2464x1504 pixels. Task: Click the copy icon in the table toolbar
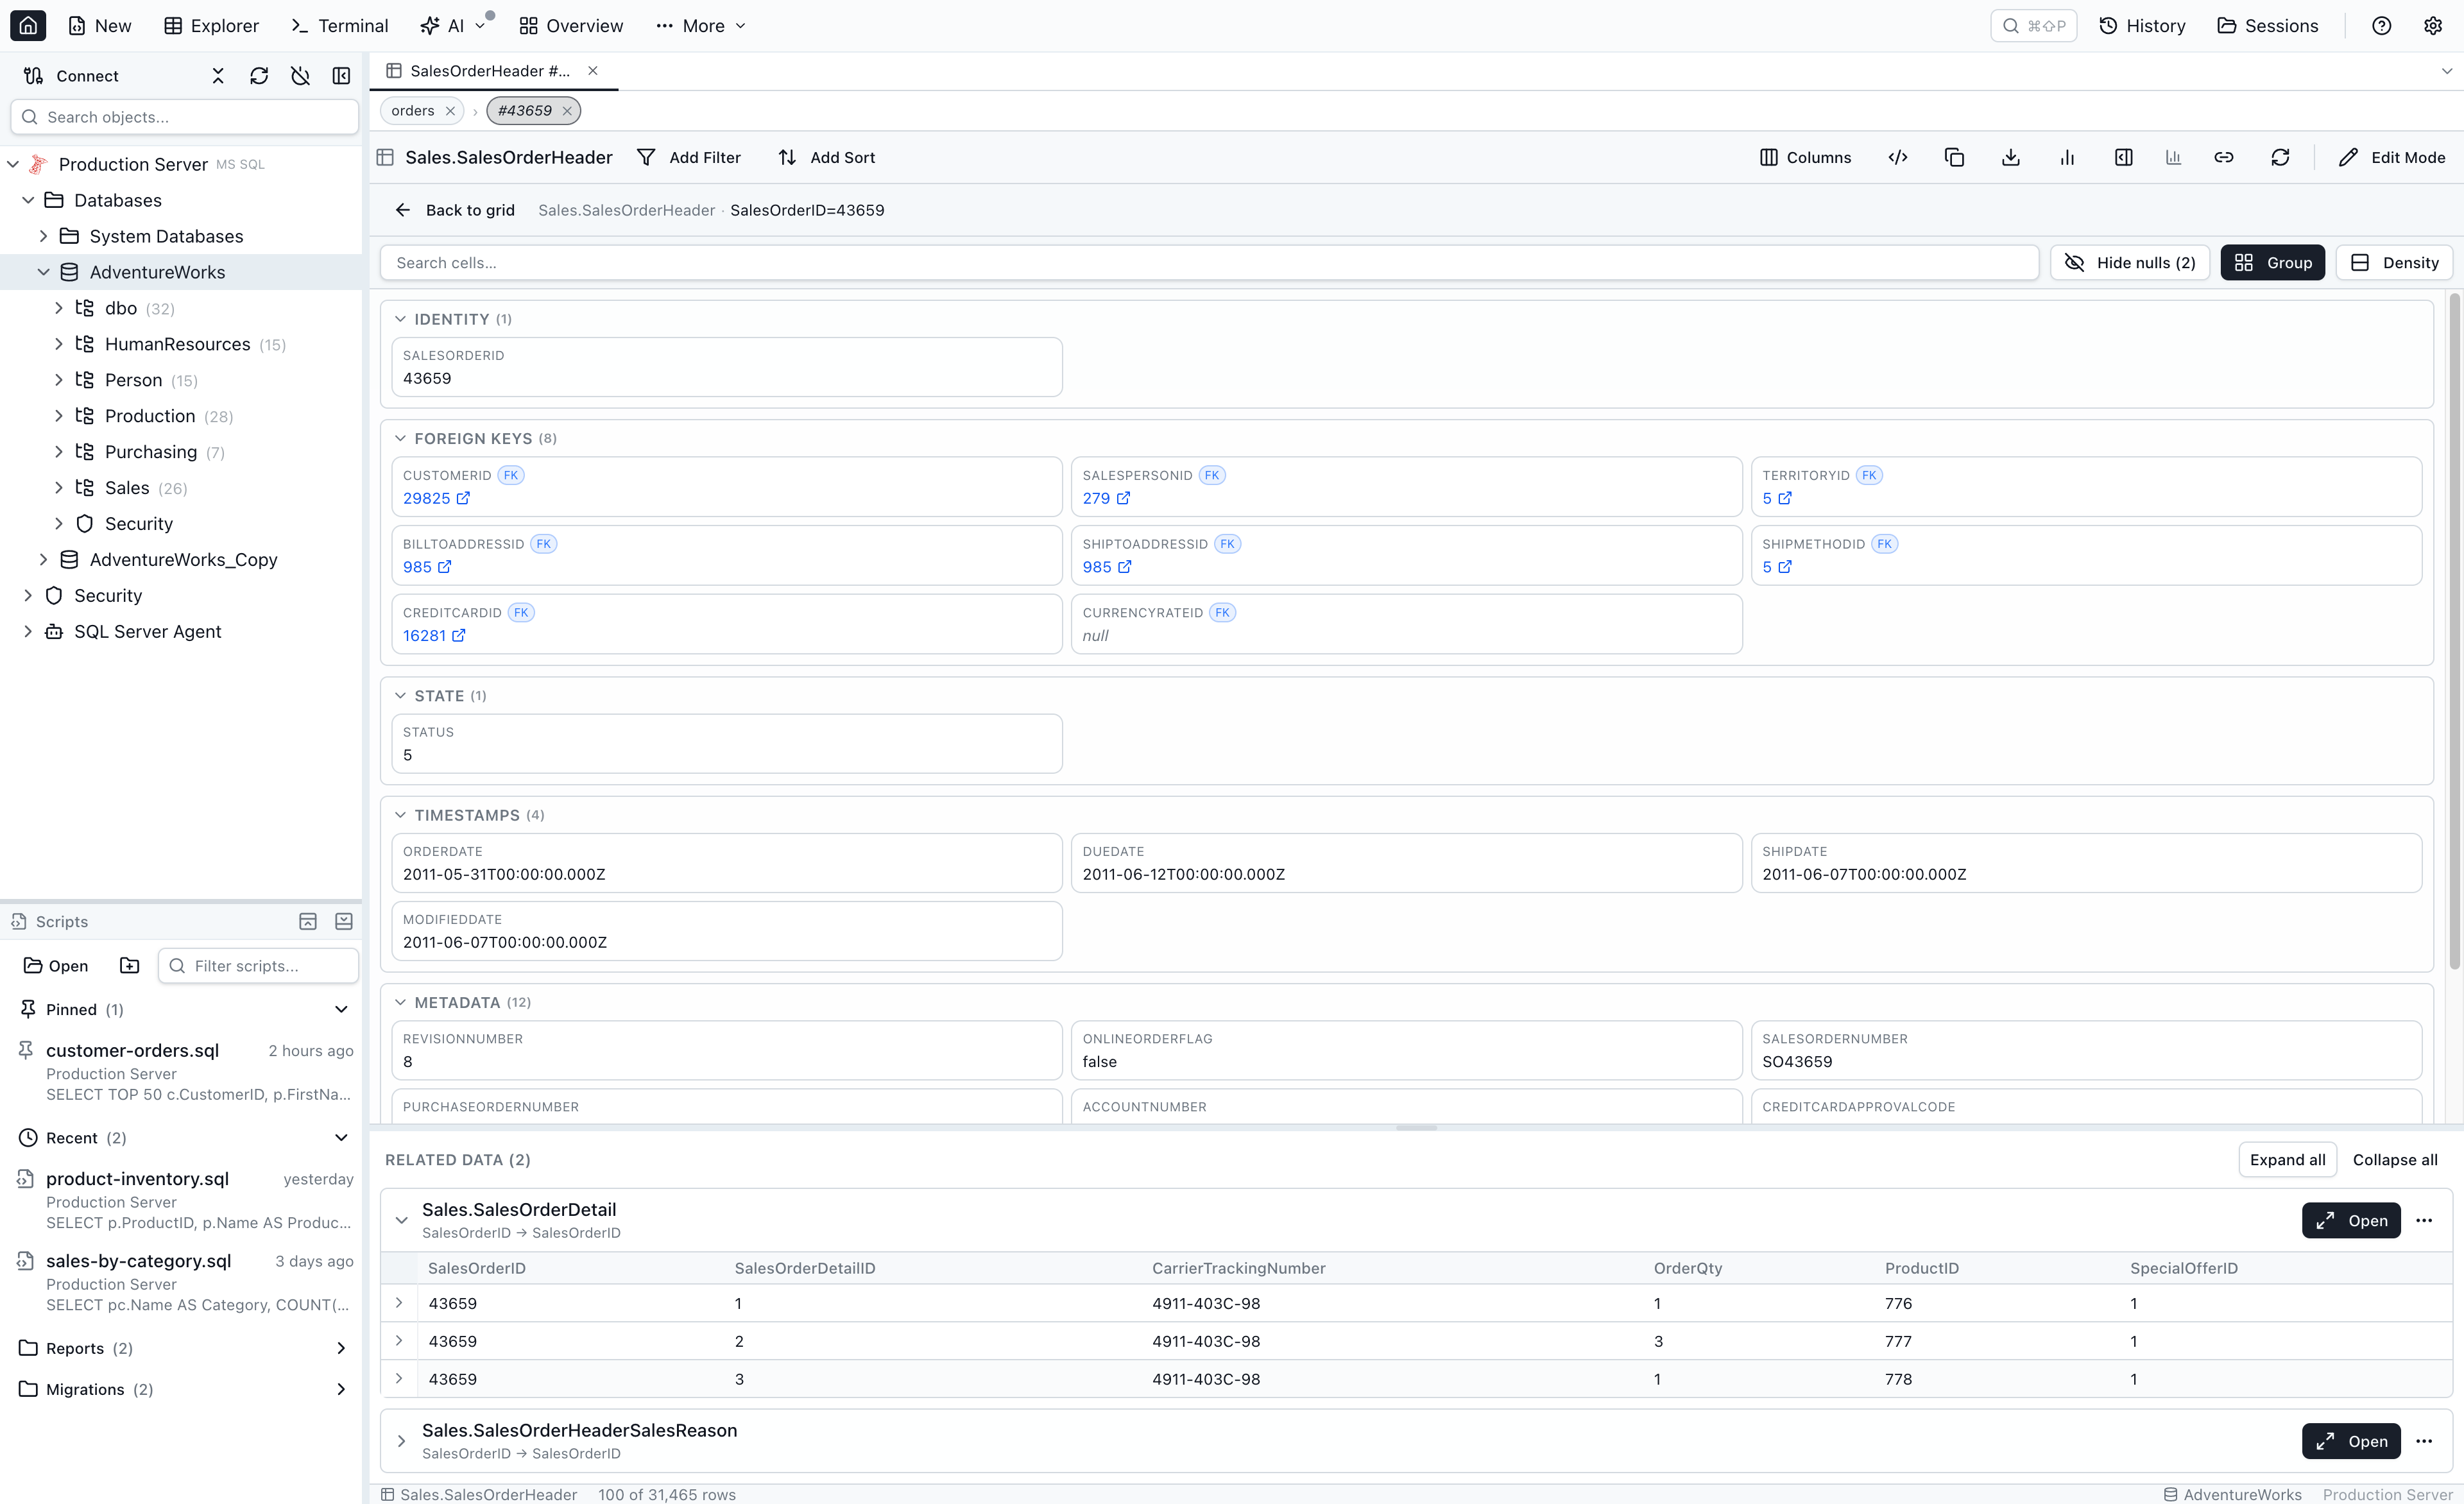coord(1954,157)
